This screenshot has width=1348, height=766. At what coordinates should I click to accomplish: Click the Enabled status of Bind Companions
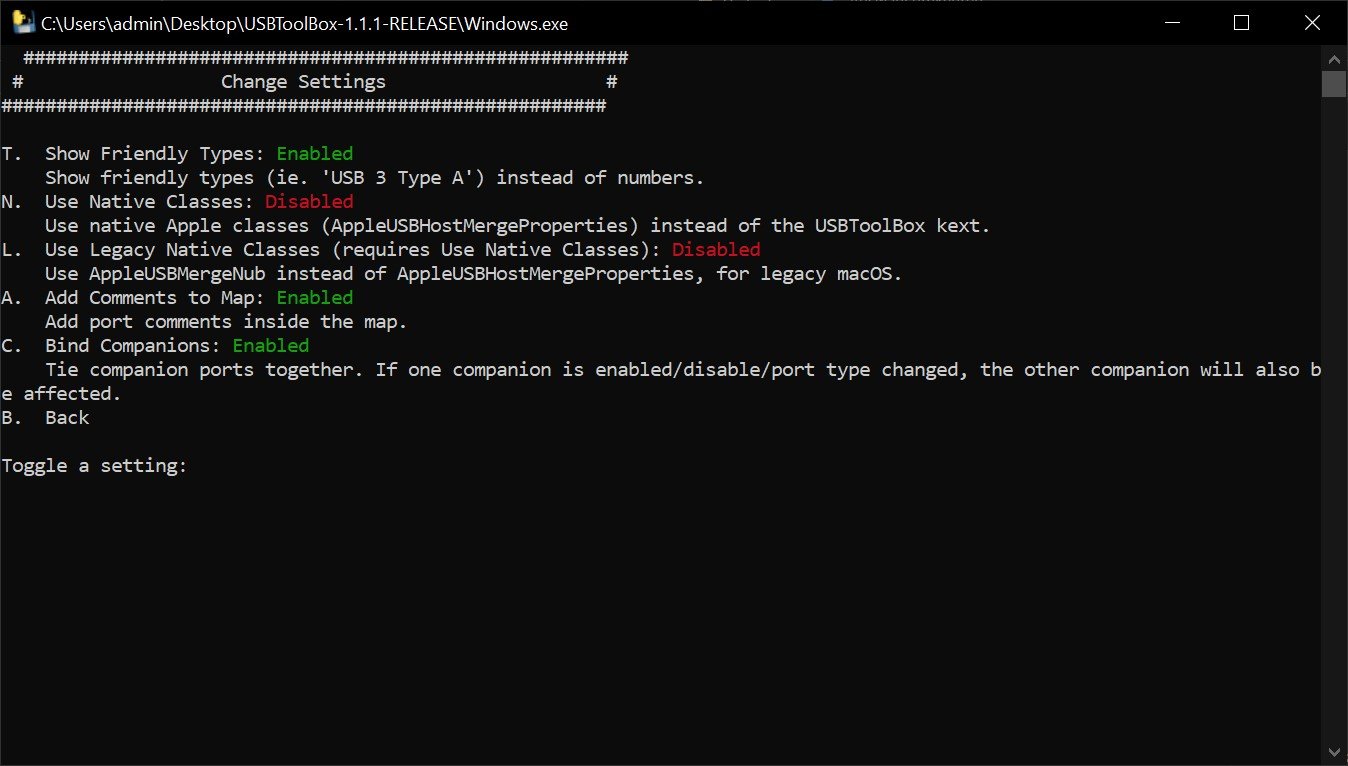(x=270, y=346)
